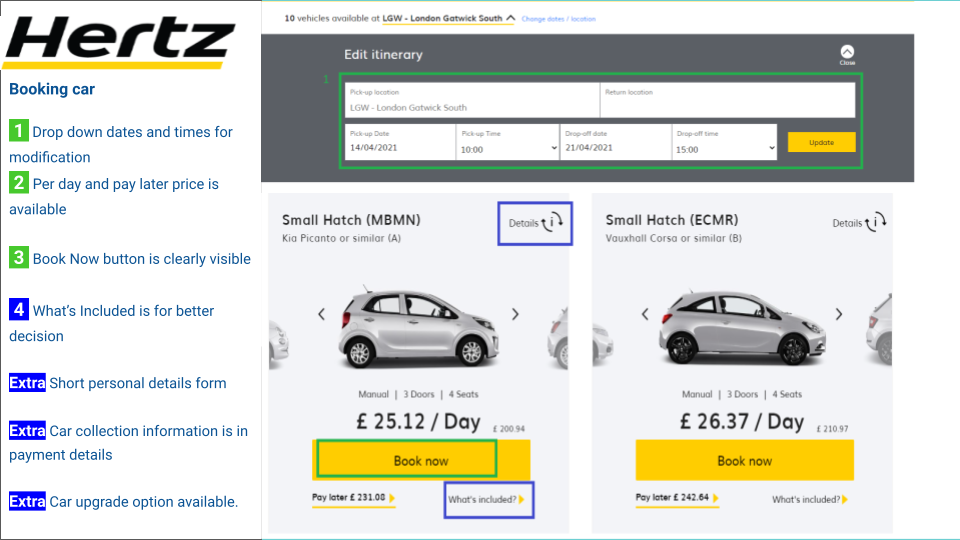
Task: Open Details info icon for Kia Picanto
Action: click(x=552, y=222)
